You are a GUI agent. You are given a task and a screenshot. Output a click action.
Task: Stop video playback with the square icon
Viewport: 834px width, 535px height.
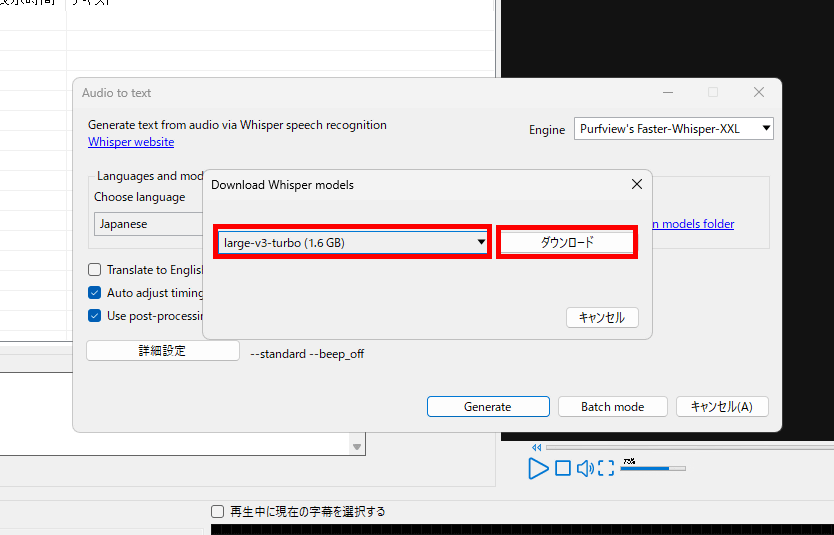[563, 469]
